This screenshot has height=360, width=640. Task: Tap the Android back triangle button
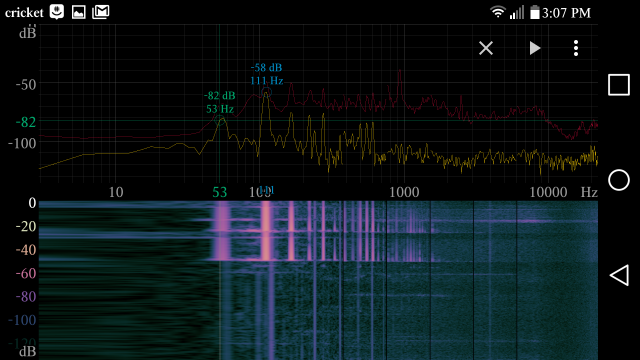pos(619,275)
